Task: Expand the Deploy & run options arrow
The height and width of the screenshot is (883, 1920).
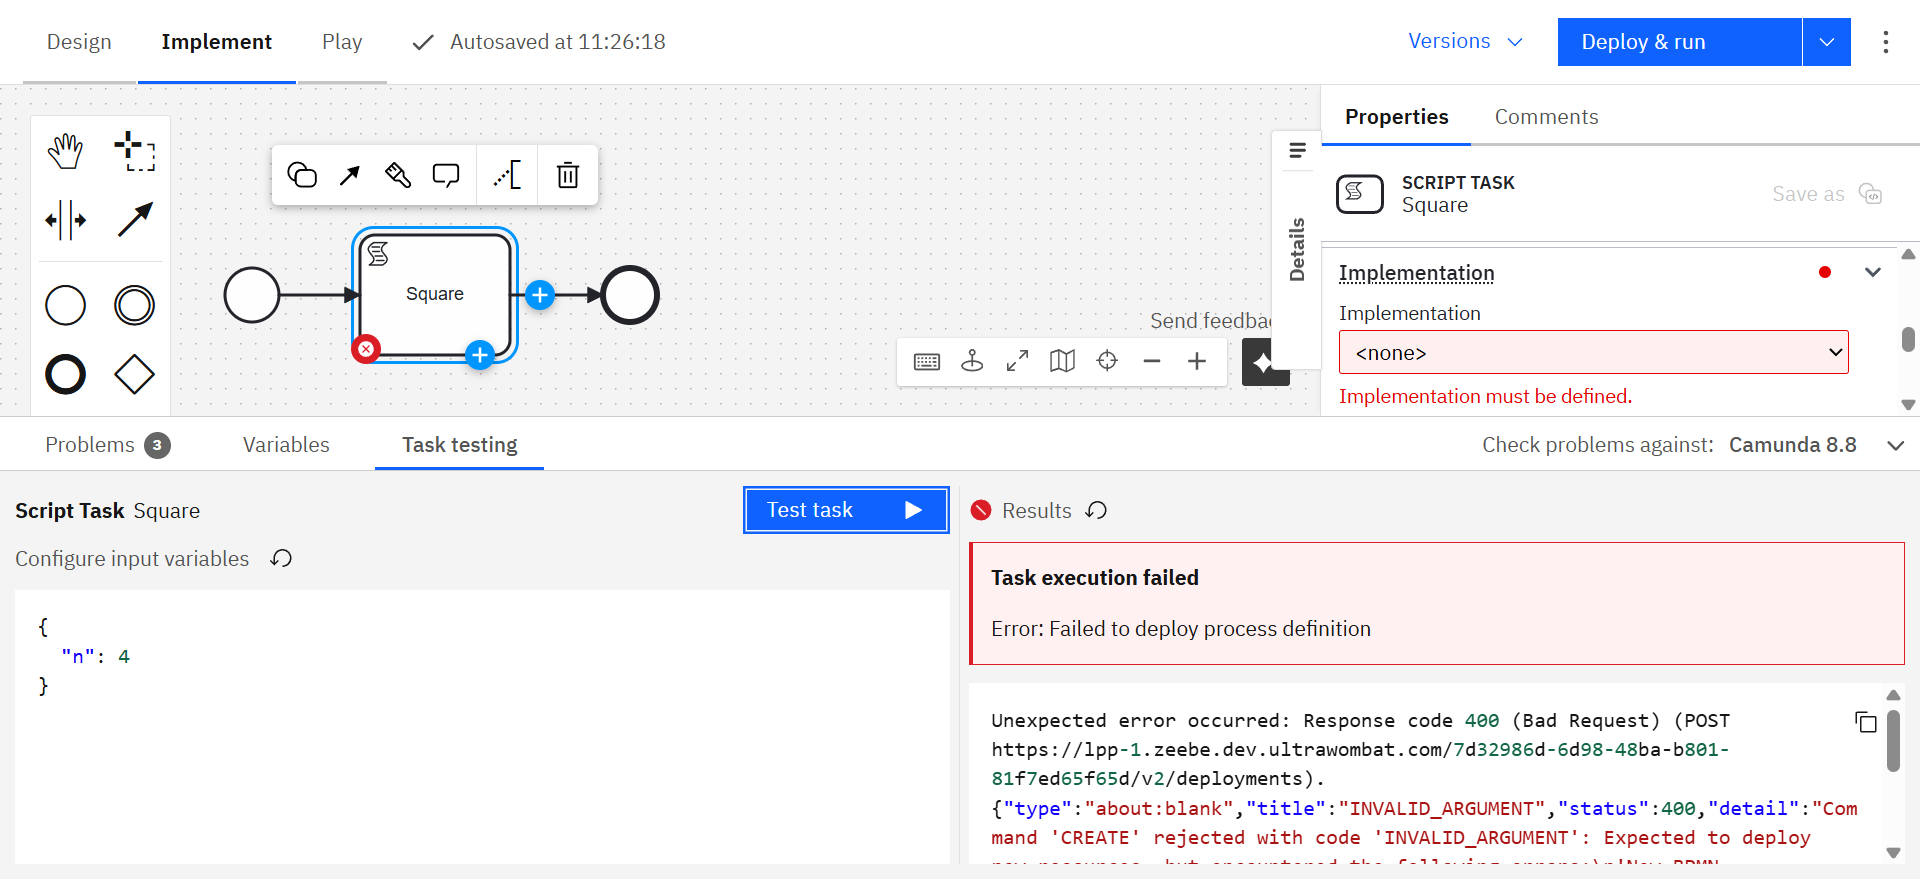Action: [x=1826, y=42]
